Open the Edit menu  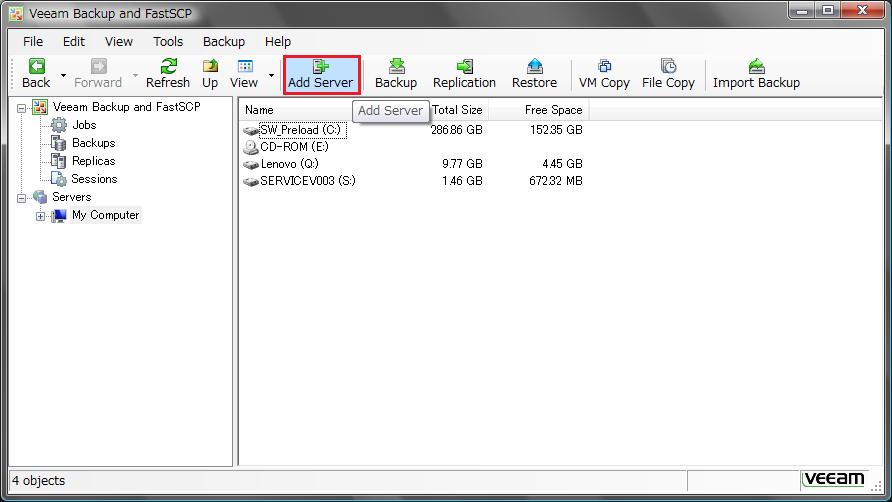[73, 42]
